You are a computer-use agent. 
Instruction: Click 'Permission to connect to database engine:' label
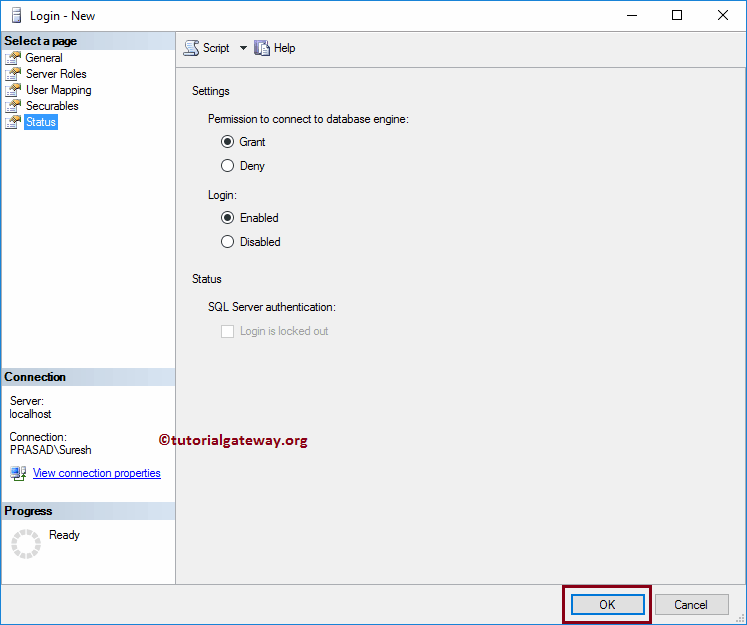308,119
